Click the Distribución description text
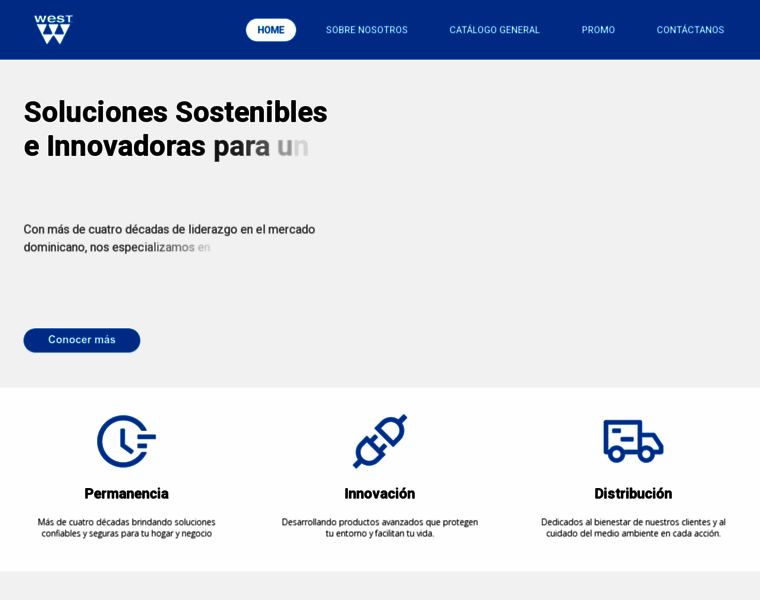Screen dimensions: 760x600 (633, 528)
